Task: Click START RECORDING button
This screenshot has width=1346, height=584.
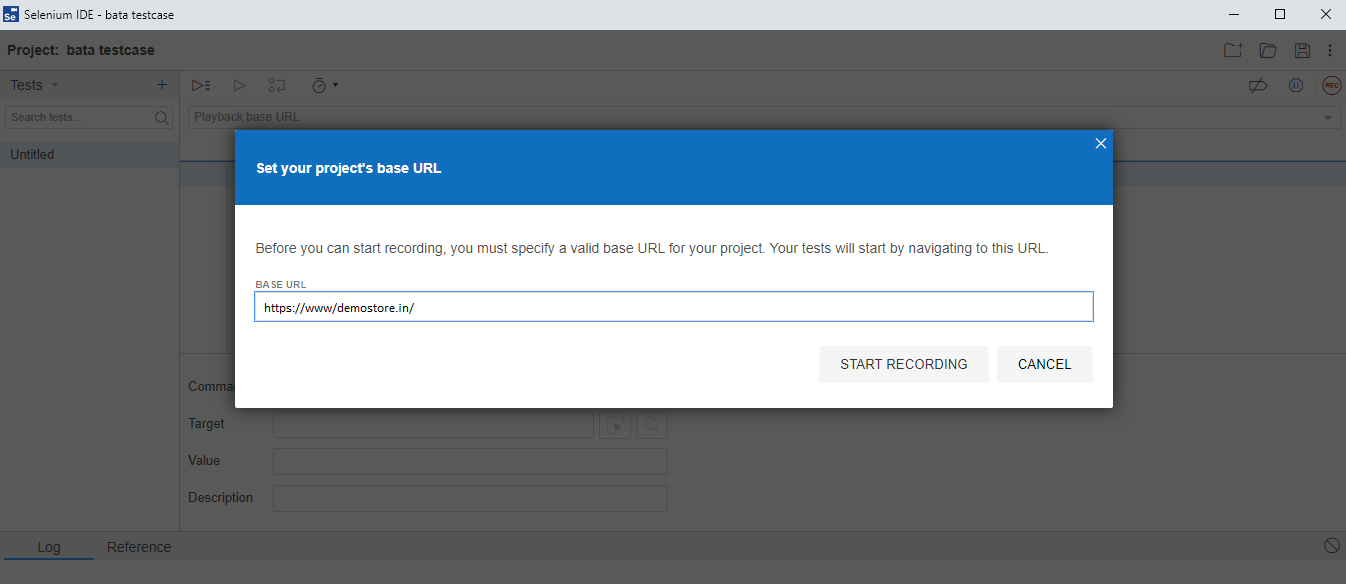Action: click(x=904, y=364)
